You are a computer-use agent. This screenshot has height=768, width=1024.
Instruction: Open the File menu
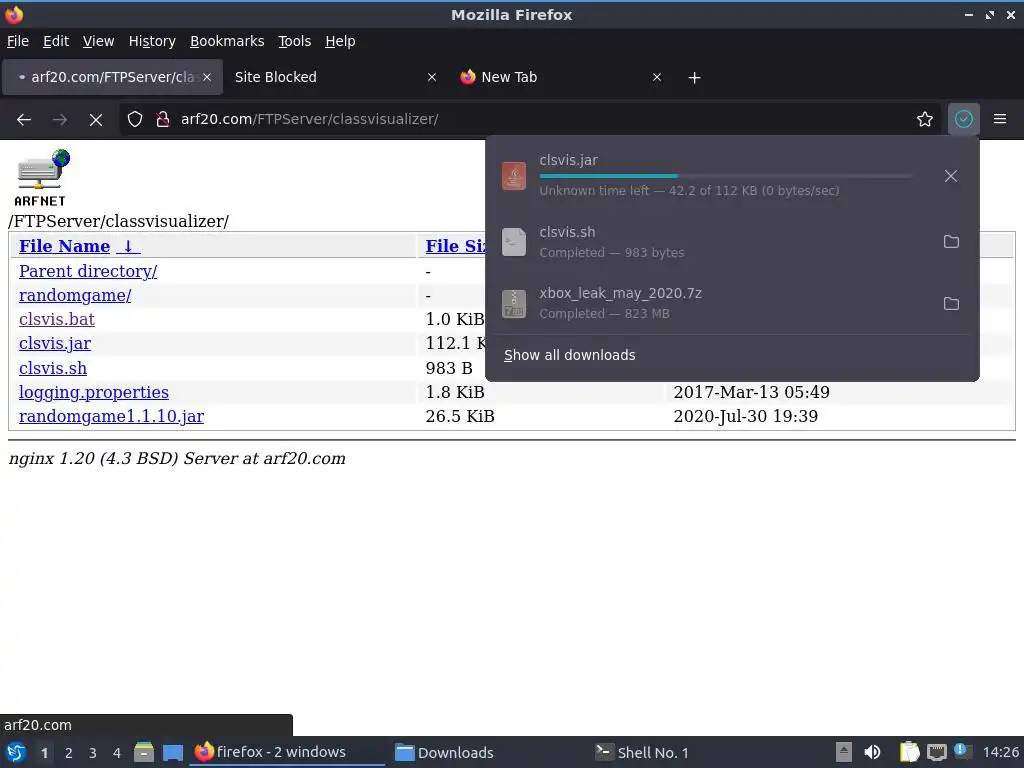point(18,41)
